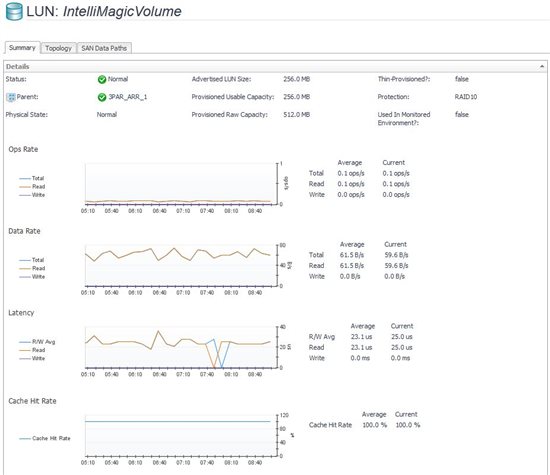Click the Cache Hit Rate average 100.0 %
This screenshot has width=550, height=475.
pyautogui.click(x=375, y=425)
